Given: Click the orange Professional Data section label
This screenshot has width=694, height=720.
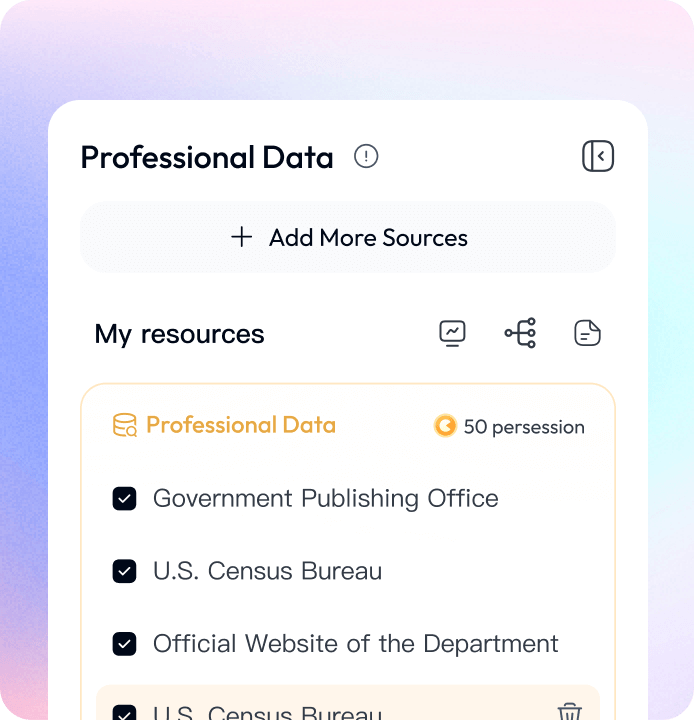Looking at the screenshot, I should pyautogui.click(x=241, y=425).
